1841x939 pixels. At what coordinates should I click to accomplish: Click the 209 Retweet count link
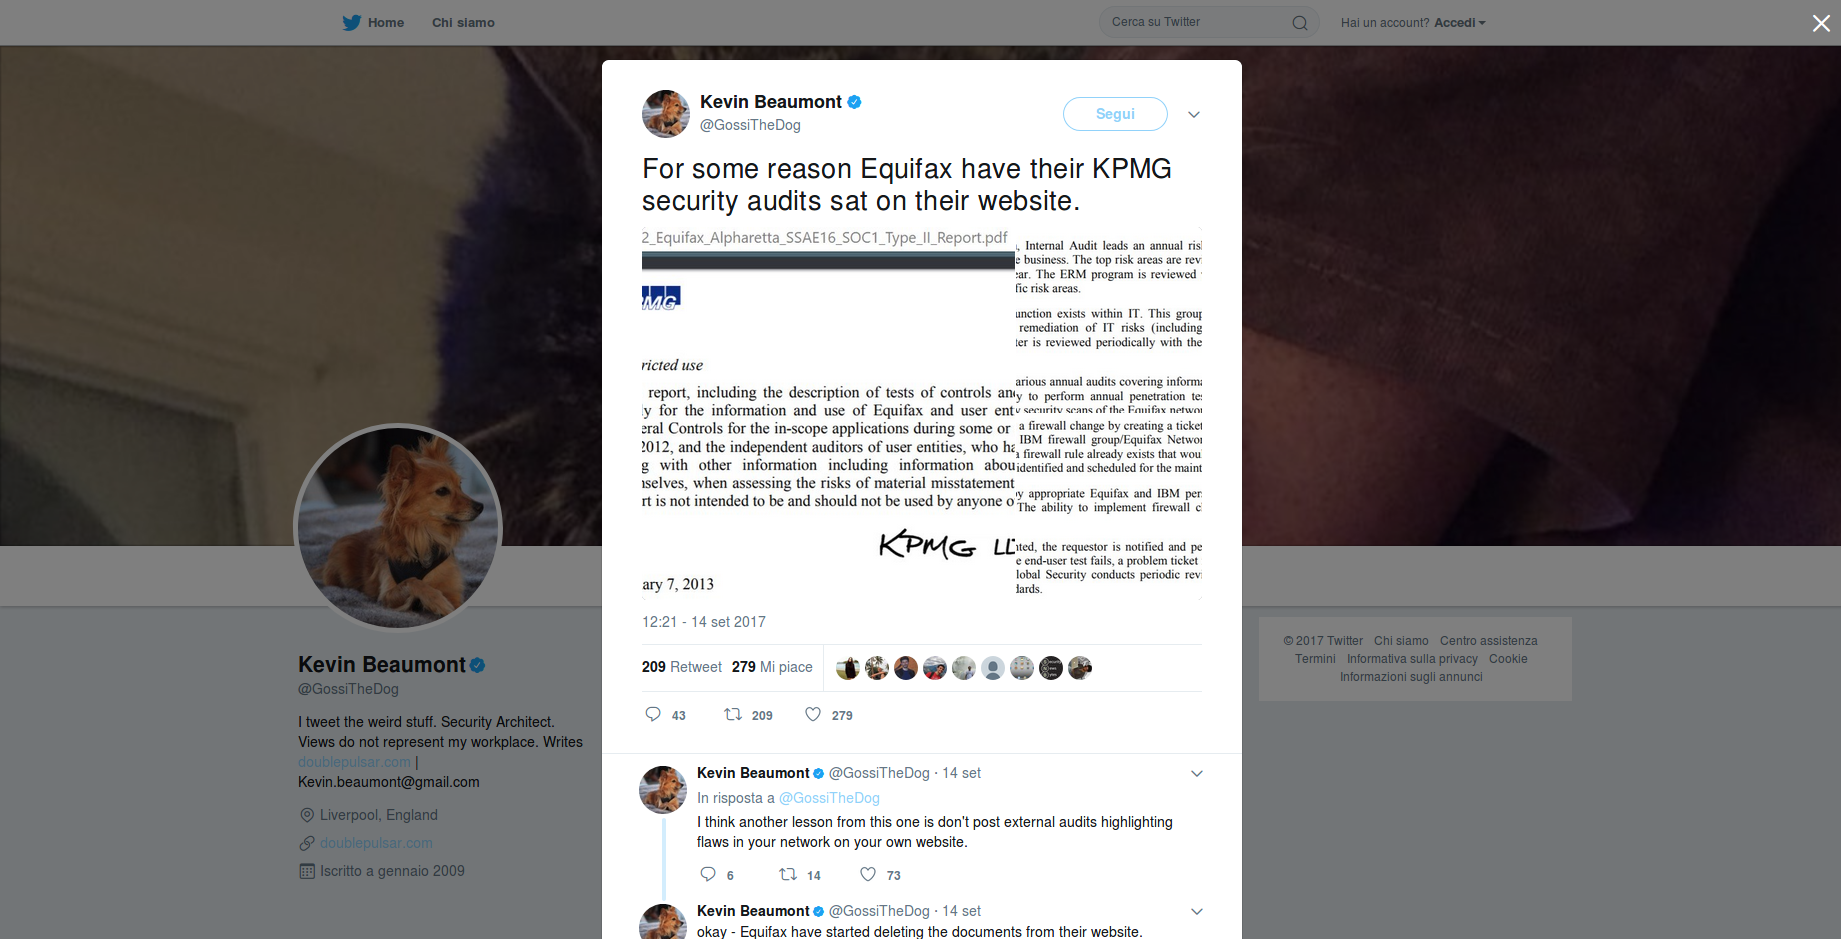pyautogui.click(x=682, y=667)
